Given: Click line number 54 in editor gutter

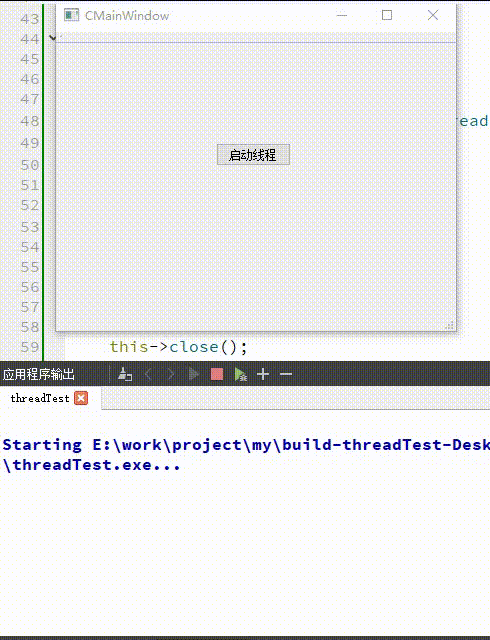Looking at the screenshot, I should coord(30,247).
